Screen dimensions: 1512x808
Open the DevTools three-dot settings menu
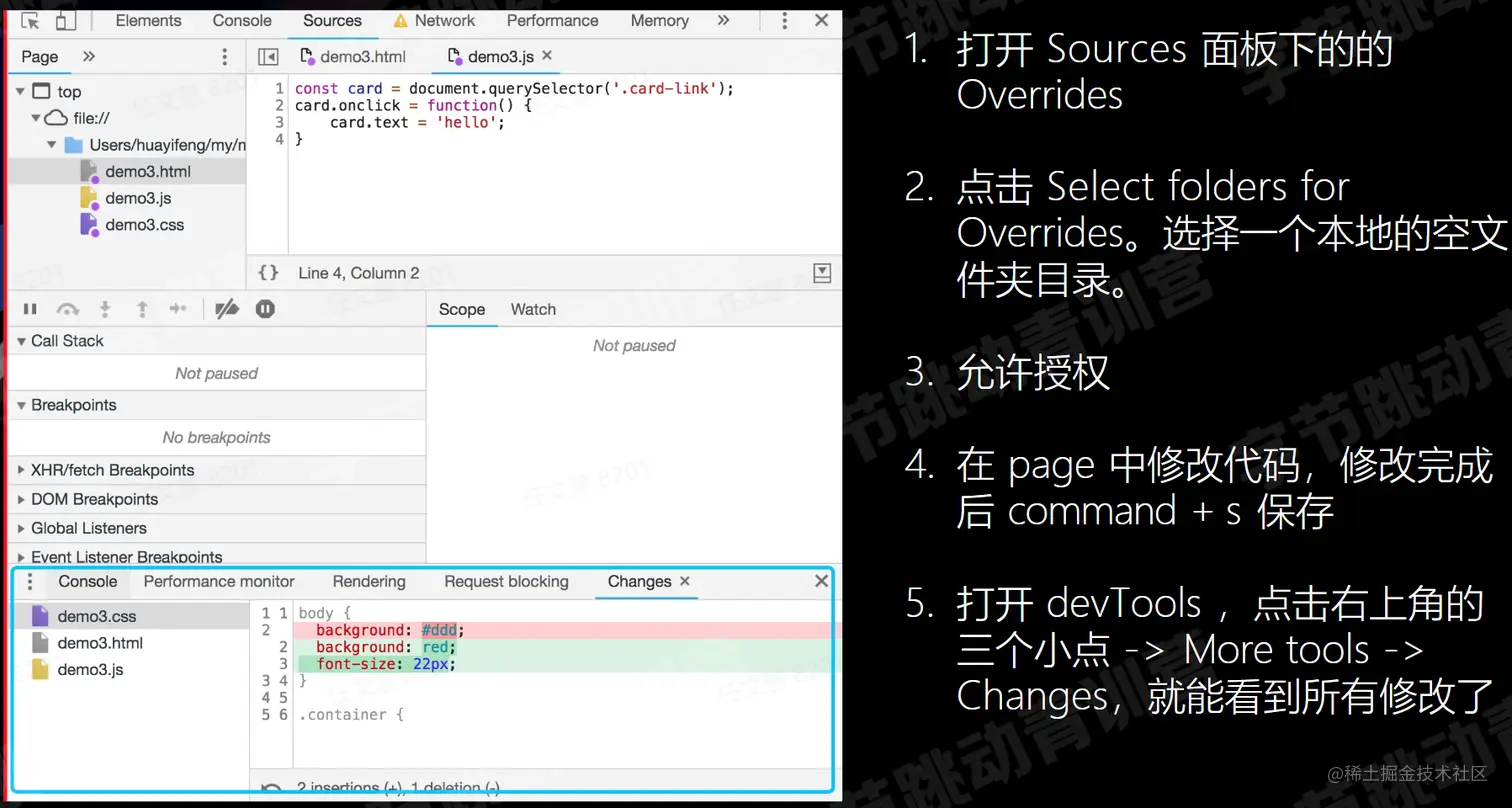(785, 21)
